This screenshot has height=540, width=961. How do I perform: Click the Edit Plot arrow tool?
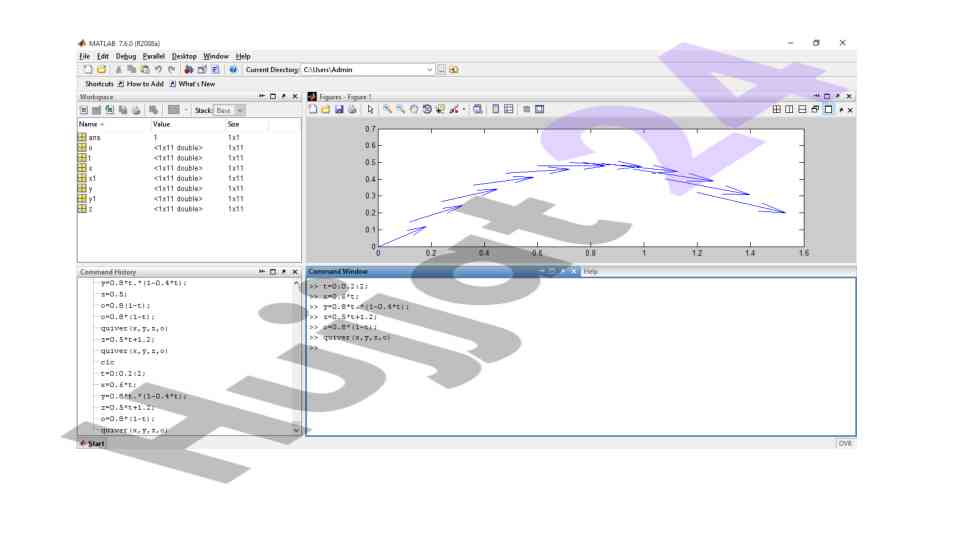click(369, 109)
